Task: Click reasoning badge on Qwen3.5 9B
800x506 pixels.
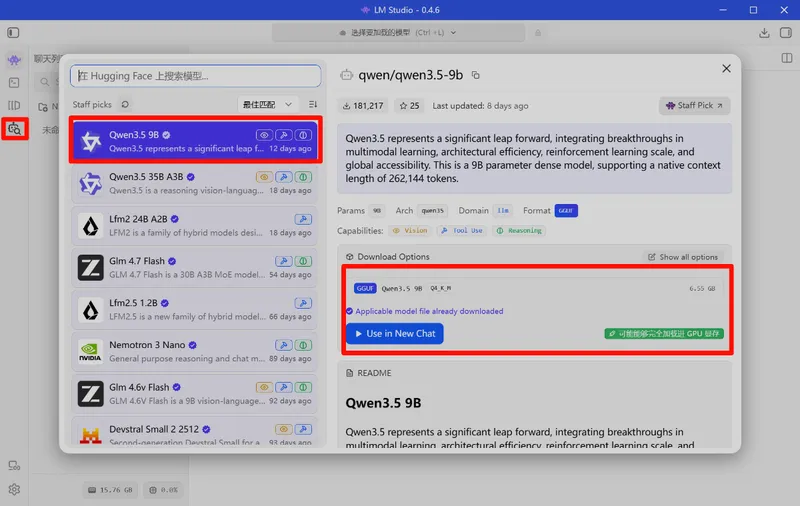Action: click(303, 135)
